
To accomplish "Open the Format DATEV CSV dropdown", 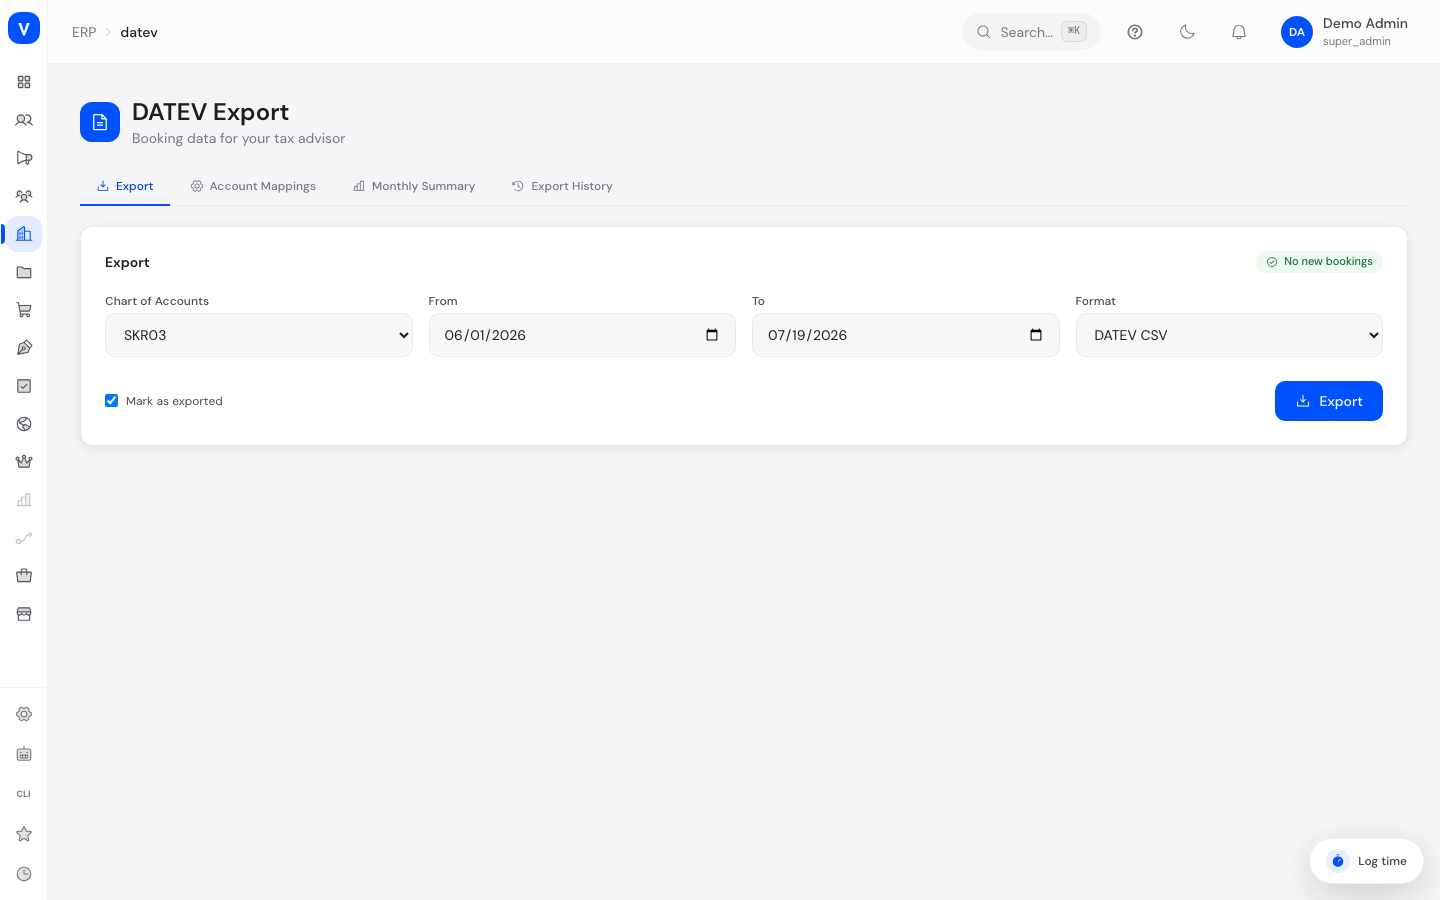I will (1229, 335).
